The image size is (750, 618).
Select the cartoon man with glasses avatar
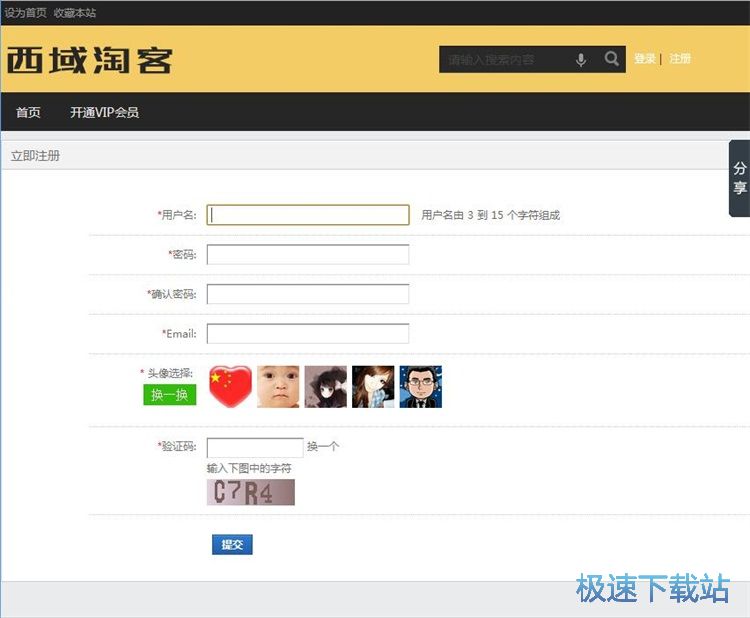(x=421, y=387)
